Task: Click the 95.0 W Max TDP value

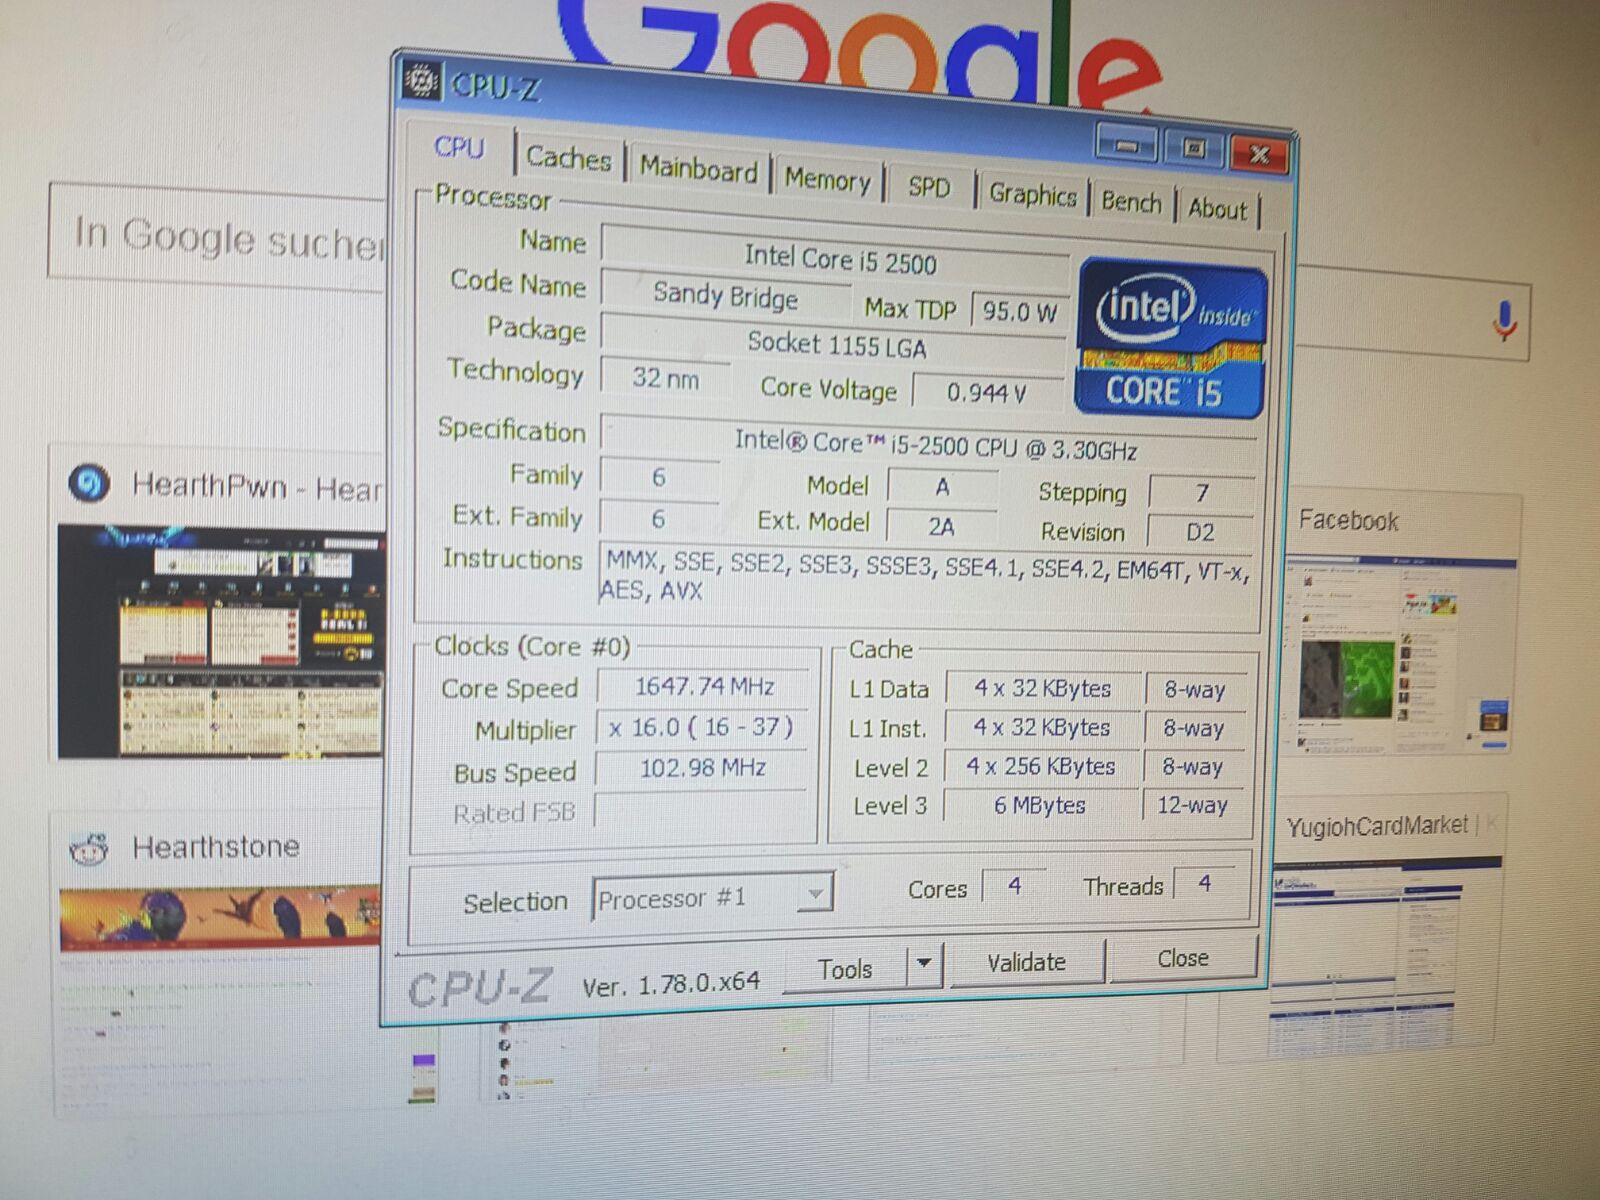Action: coord(1019,311)
